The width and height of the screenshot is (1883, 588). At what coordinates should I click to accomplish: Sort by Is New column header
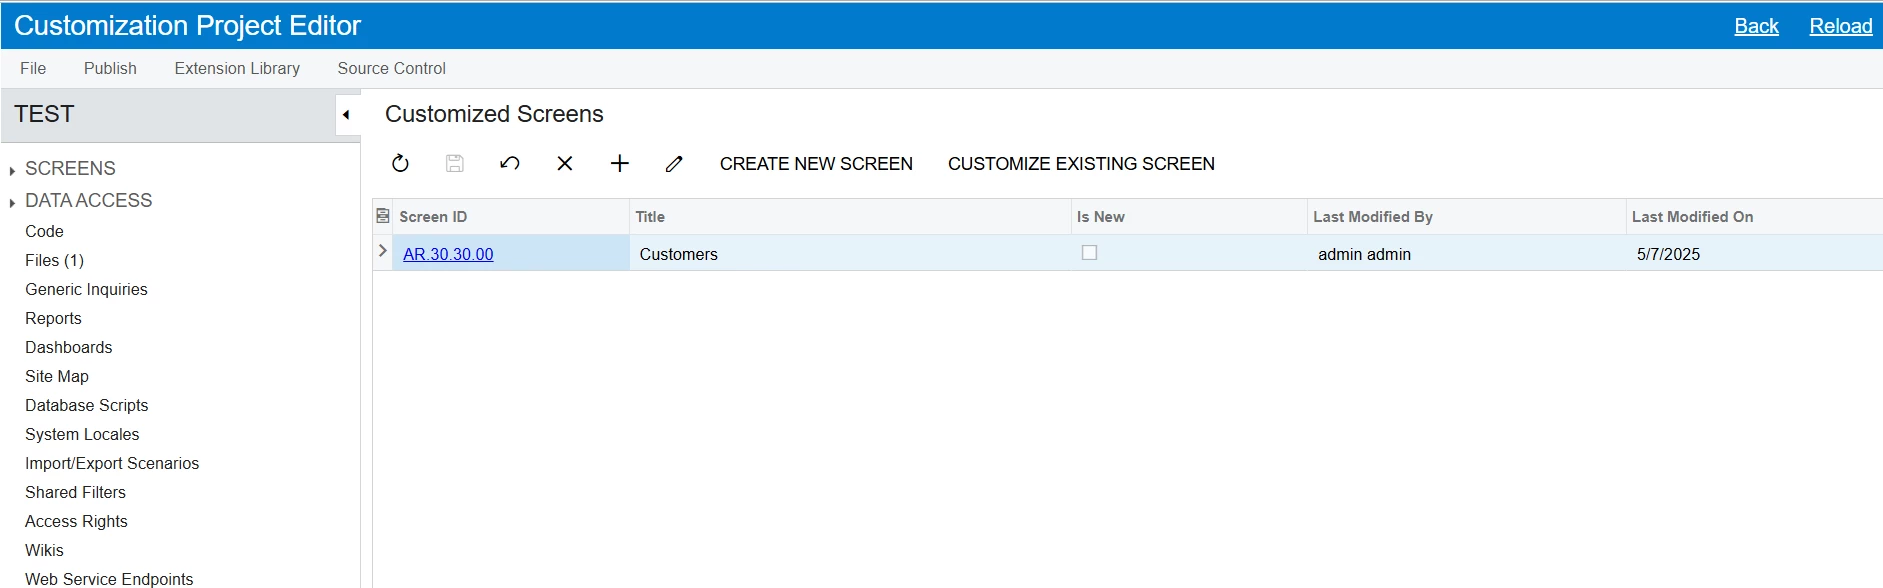click(x=1189, y=216)
